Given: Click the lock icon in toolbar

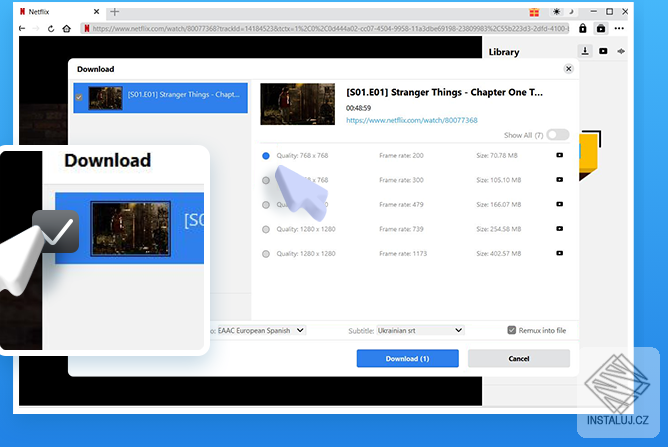Looking at the screenshot, I should (x=582, y=29).
